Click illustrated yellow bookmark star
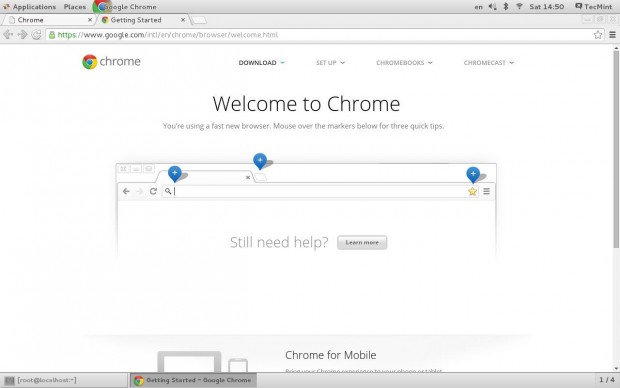Screen dimensions: 620x388 [472, 191]
